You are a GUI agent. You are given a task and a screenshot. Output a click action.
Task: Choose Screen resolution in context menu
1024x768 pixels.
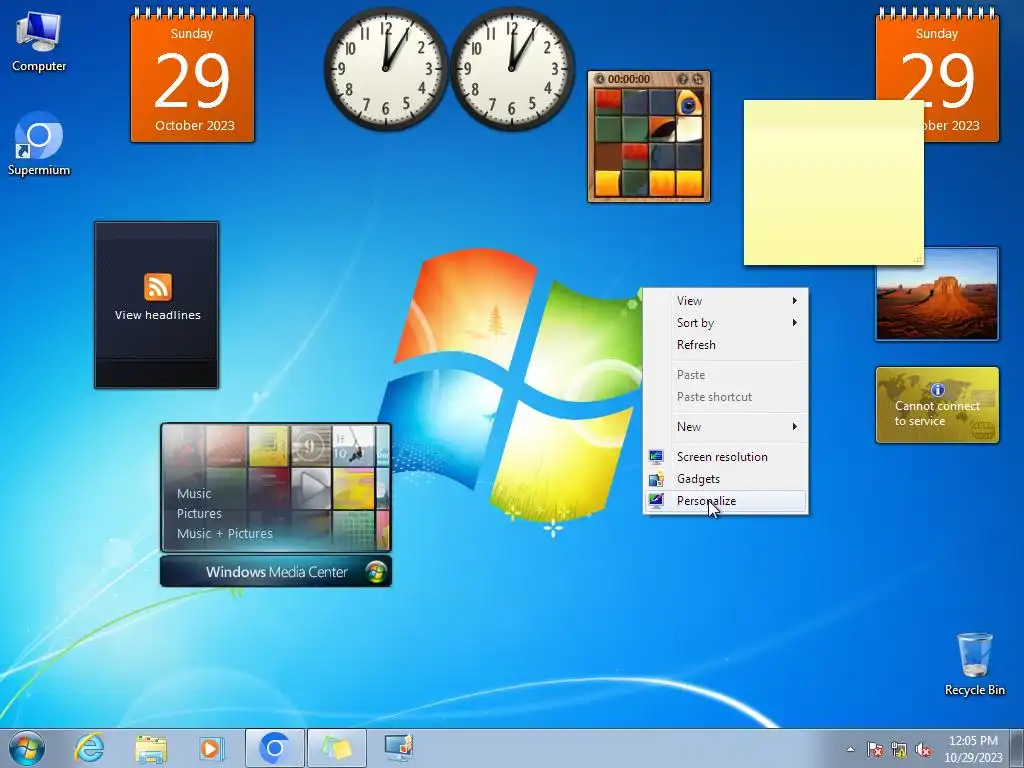tap(725, 457)
